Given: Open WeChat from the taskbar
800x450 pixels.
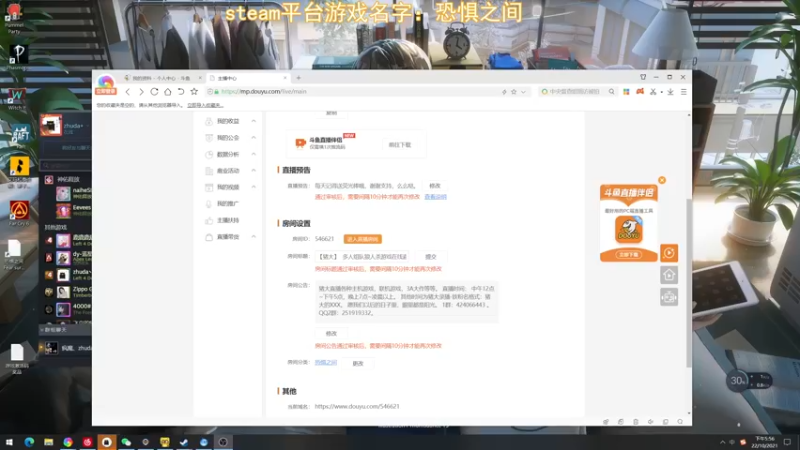Looking at the screenshot, I should pos(126,442).
